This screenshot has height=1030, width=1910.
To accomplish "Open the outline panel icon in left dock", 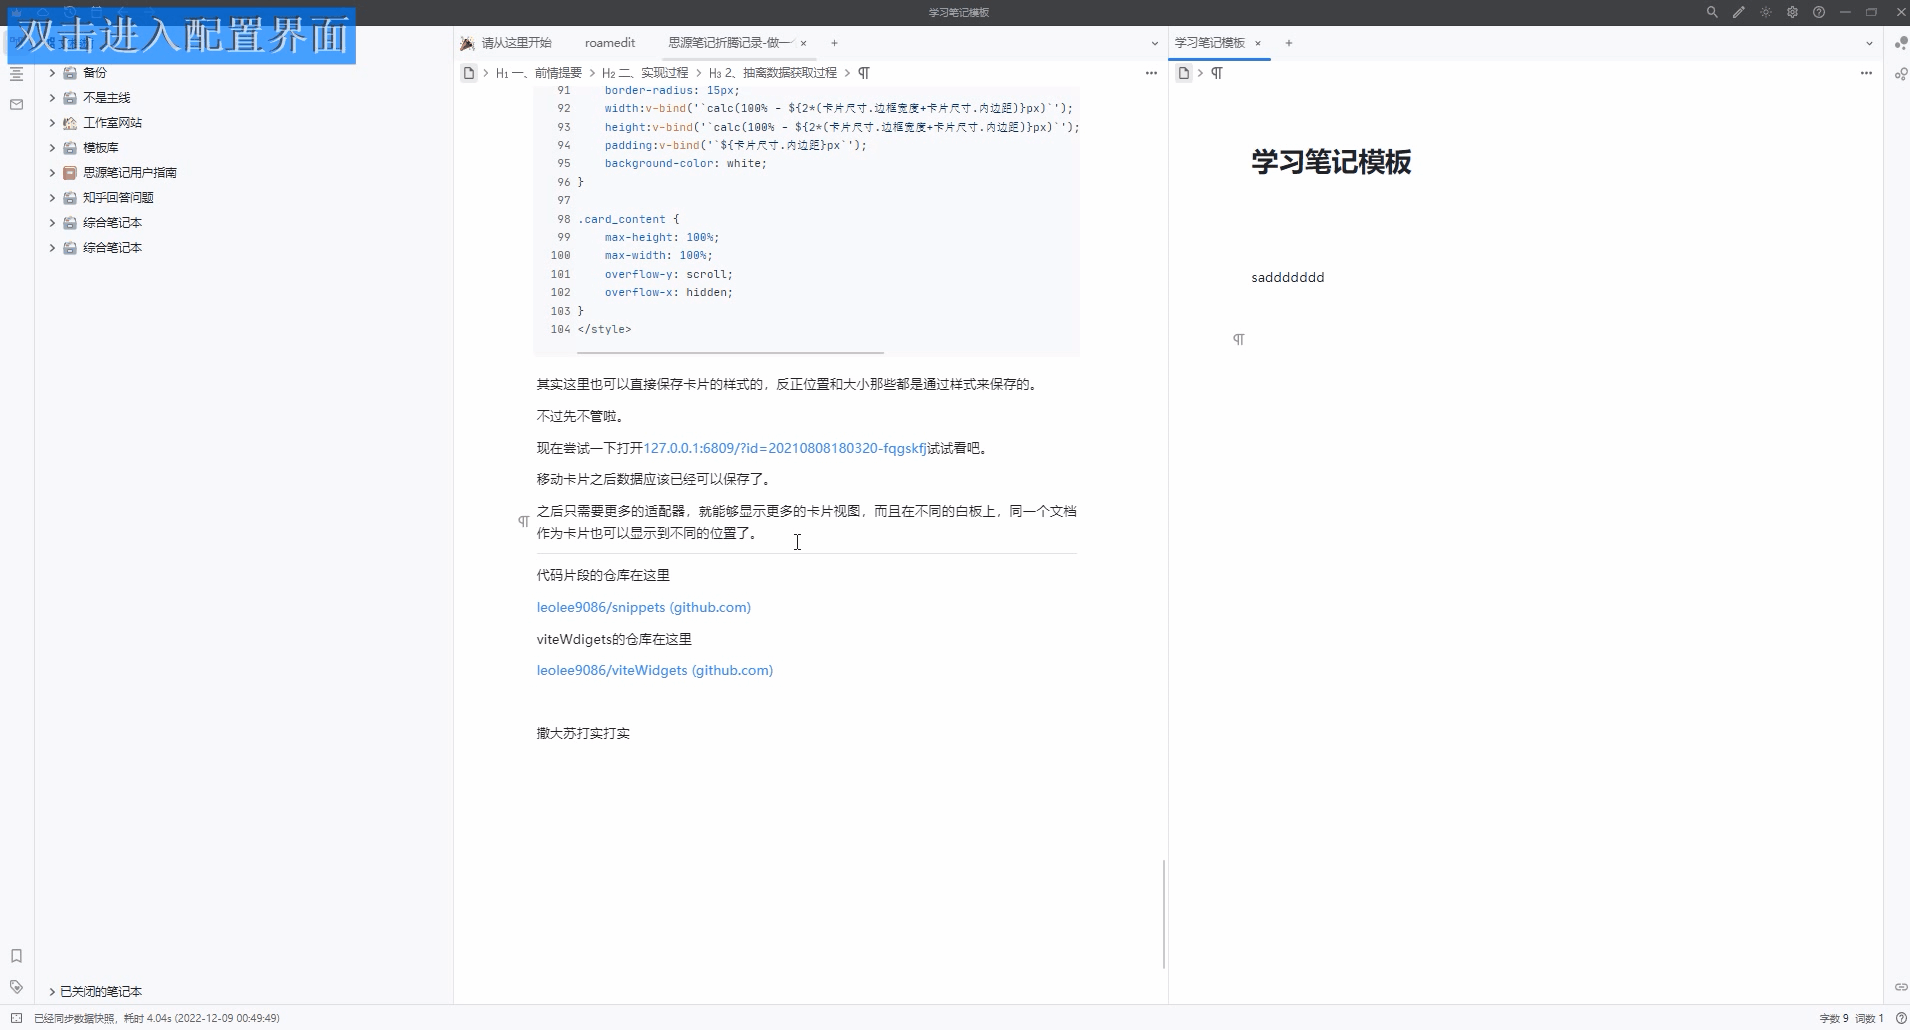I will coord(16,73).
